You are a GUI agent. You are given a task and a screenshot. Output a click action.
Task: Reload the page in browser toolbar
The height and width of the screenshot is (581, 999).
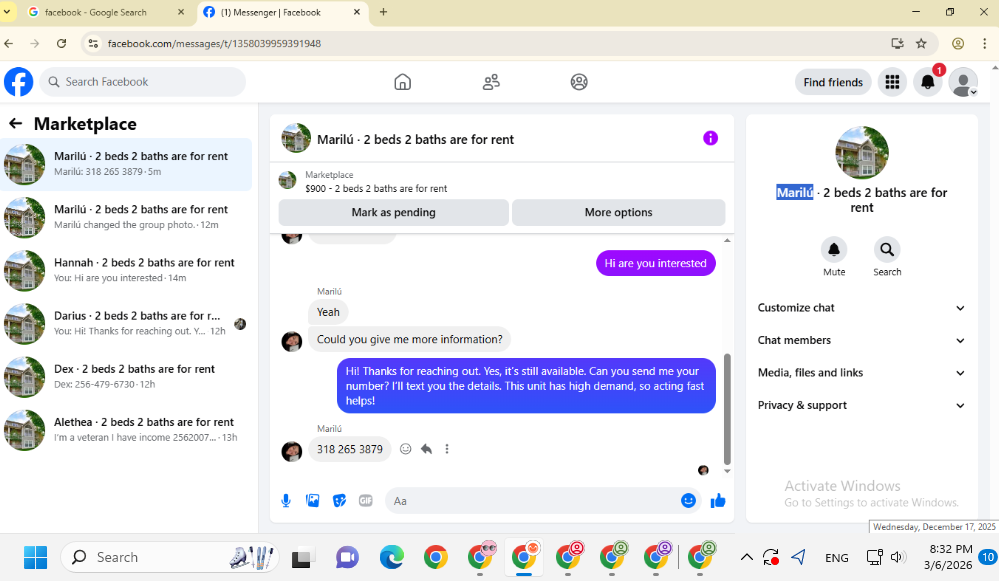pyautogui.click(x=61, y=43)
